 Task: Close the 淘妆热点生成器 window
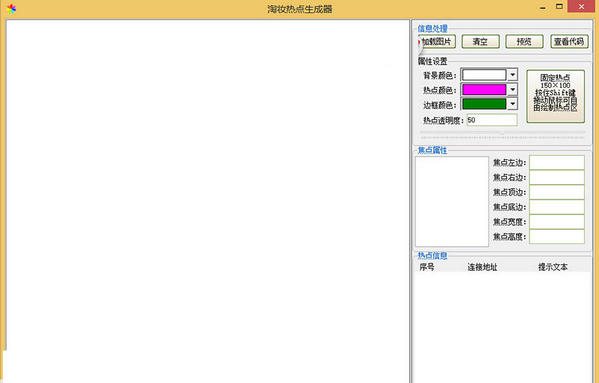pyautogui.click(x=581, y=6)
